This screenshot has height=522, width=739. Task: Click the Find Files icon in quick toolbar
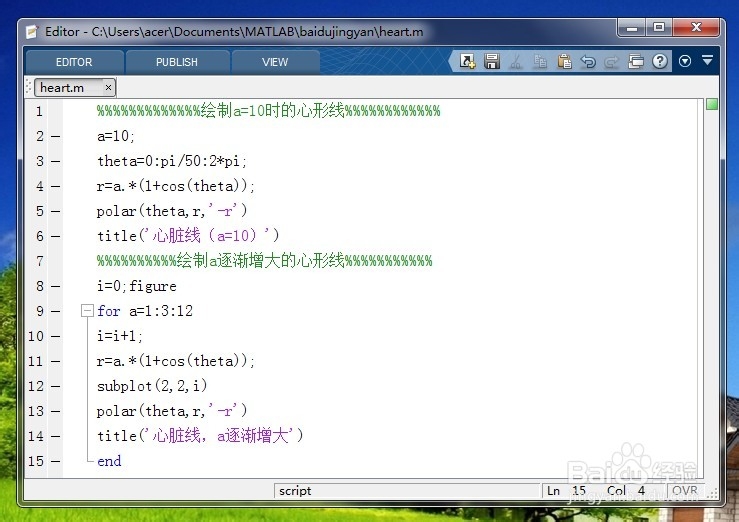tap(467, 61)
